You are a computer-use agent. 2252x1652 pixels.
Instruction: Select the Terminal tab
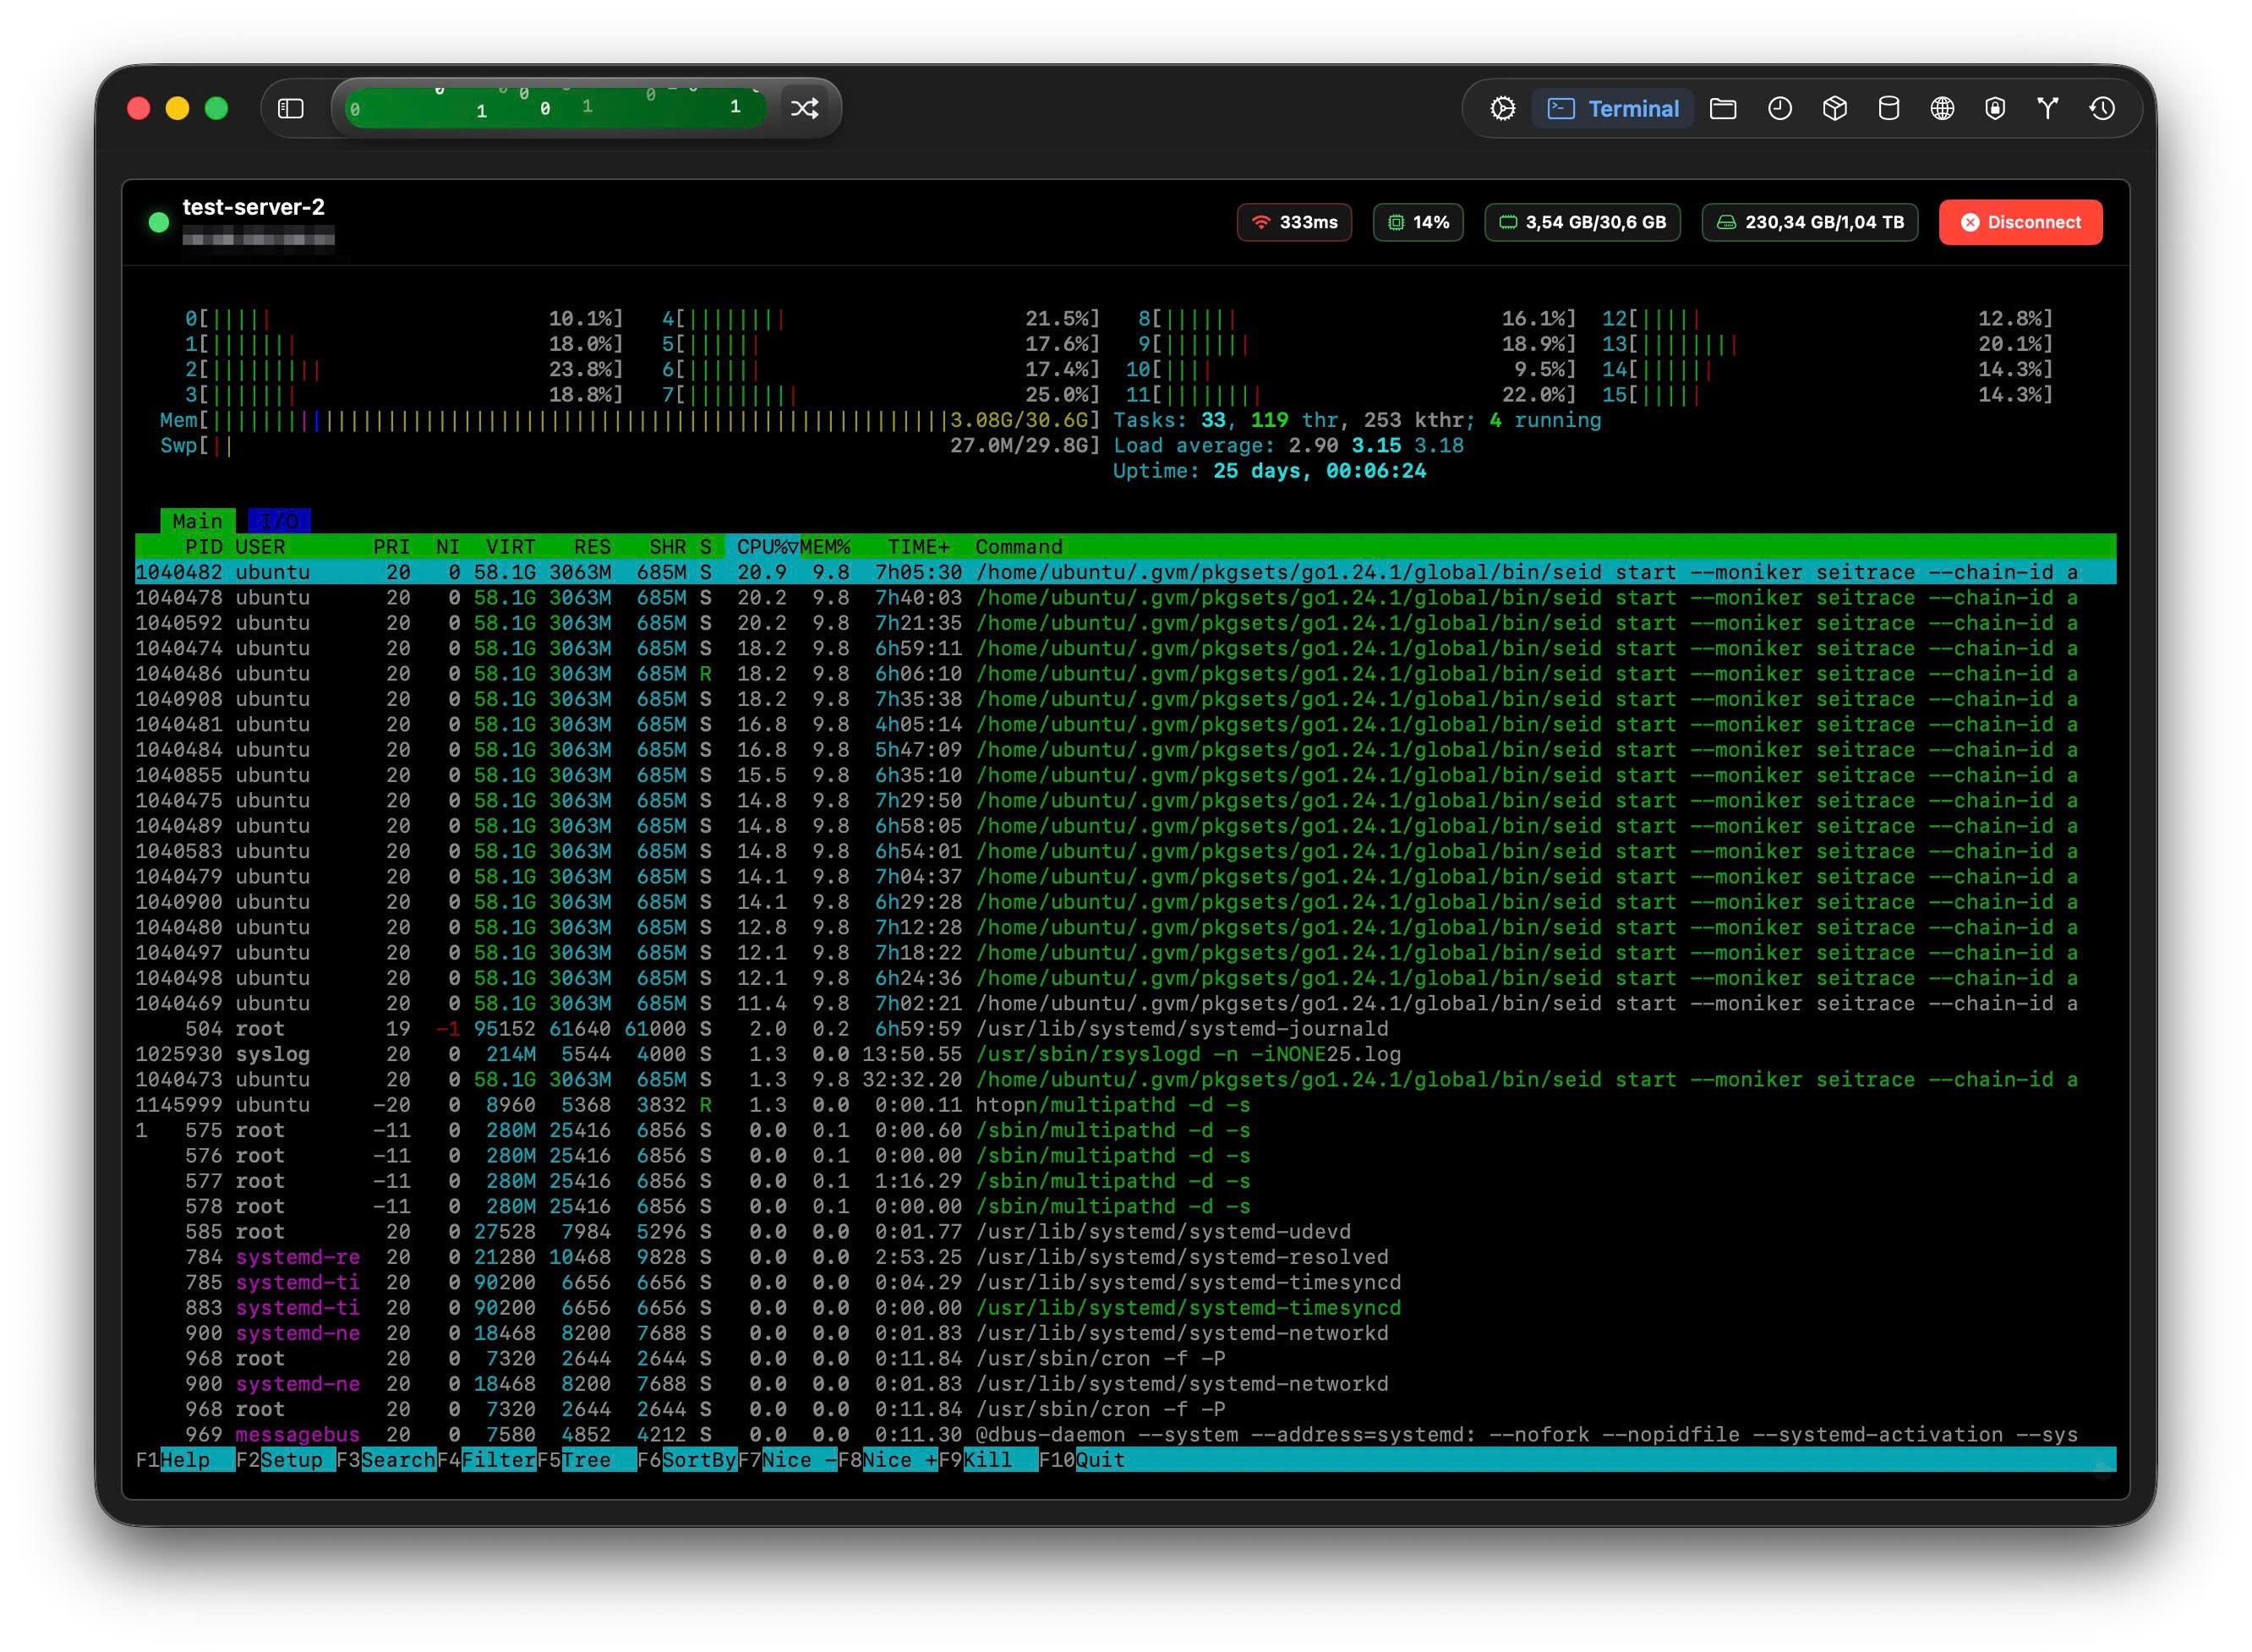[x=1612, y=108]
